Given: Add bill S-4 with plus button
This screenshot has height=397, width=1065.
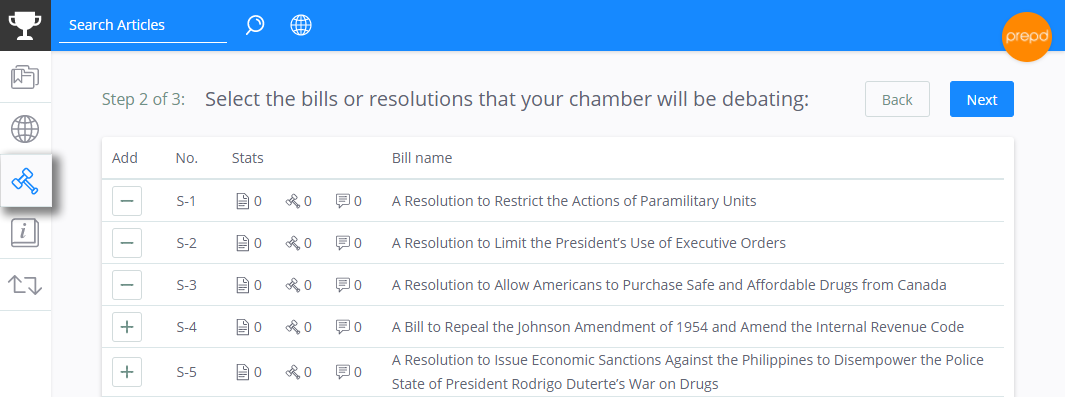Looking at the screenshot, I should [x=127, y=327].
